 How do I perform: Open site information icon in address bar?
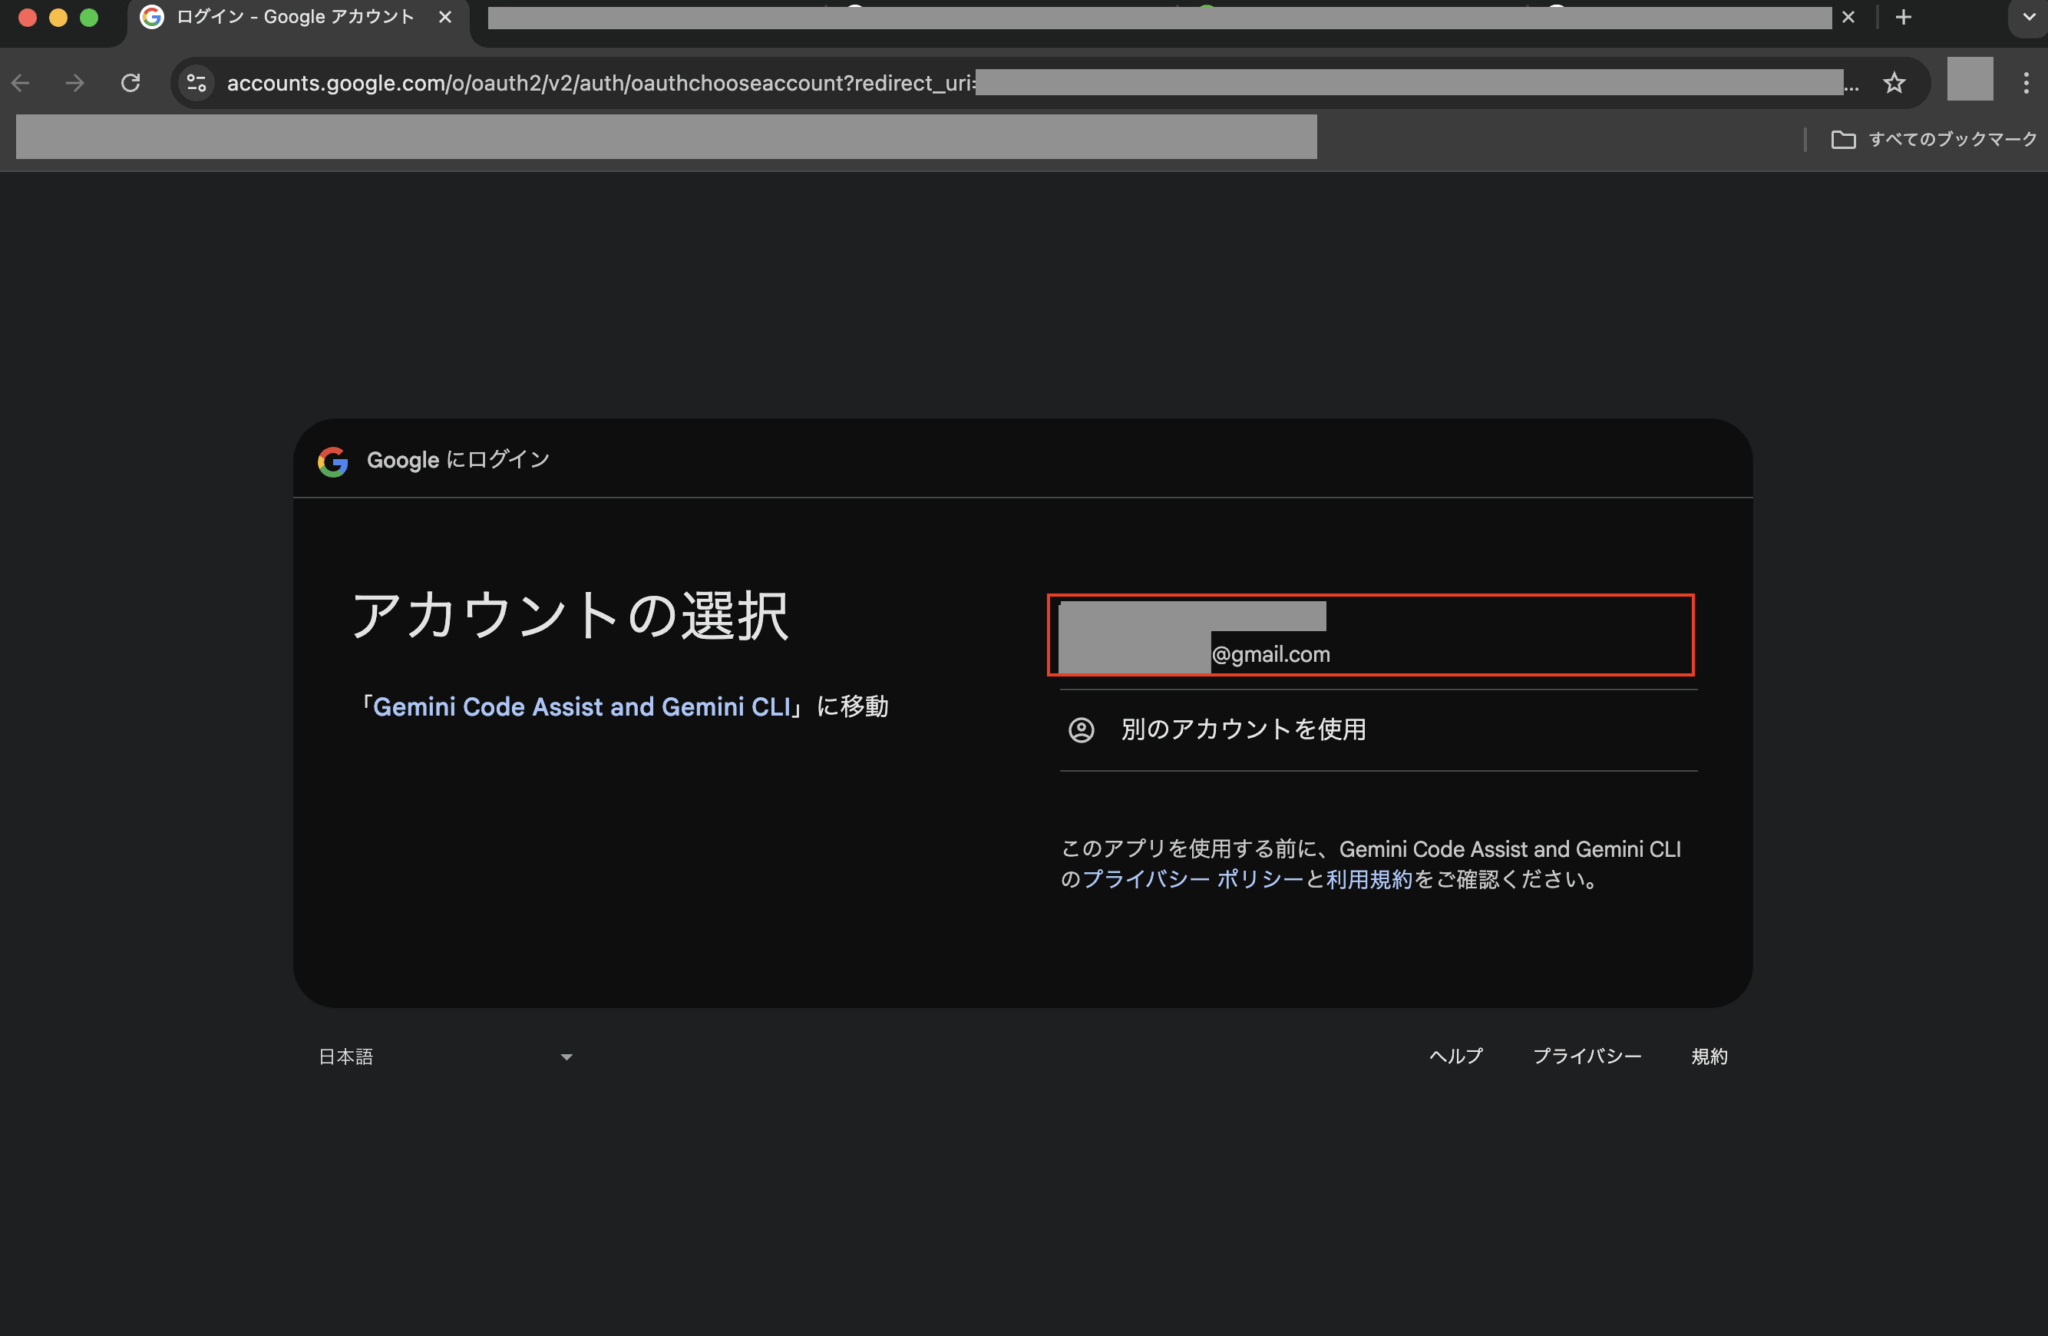[197, 83]
